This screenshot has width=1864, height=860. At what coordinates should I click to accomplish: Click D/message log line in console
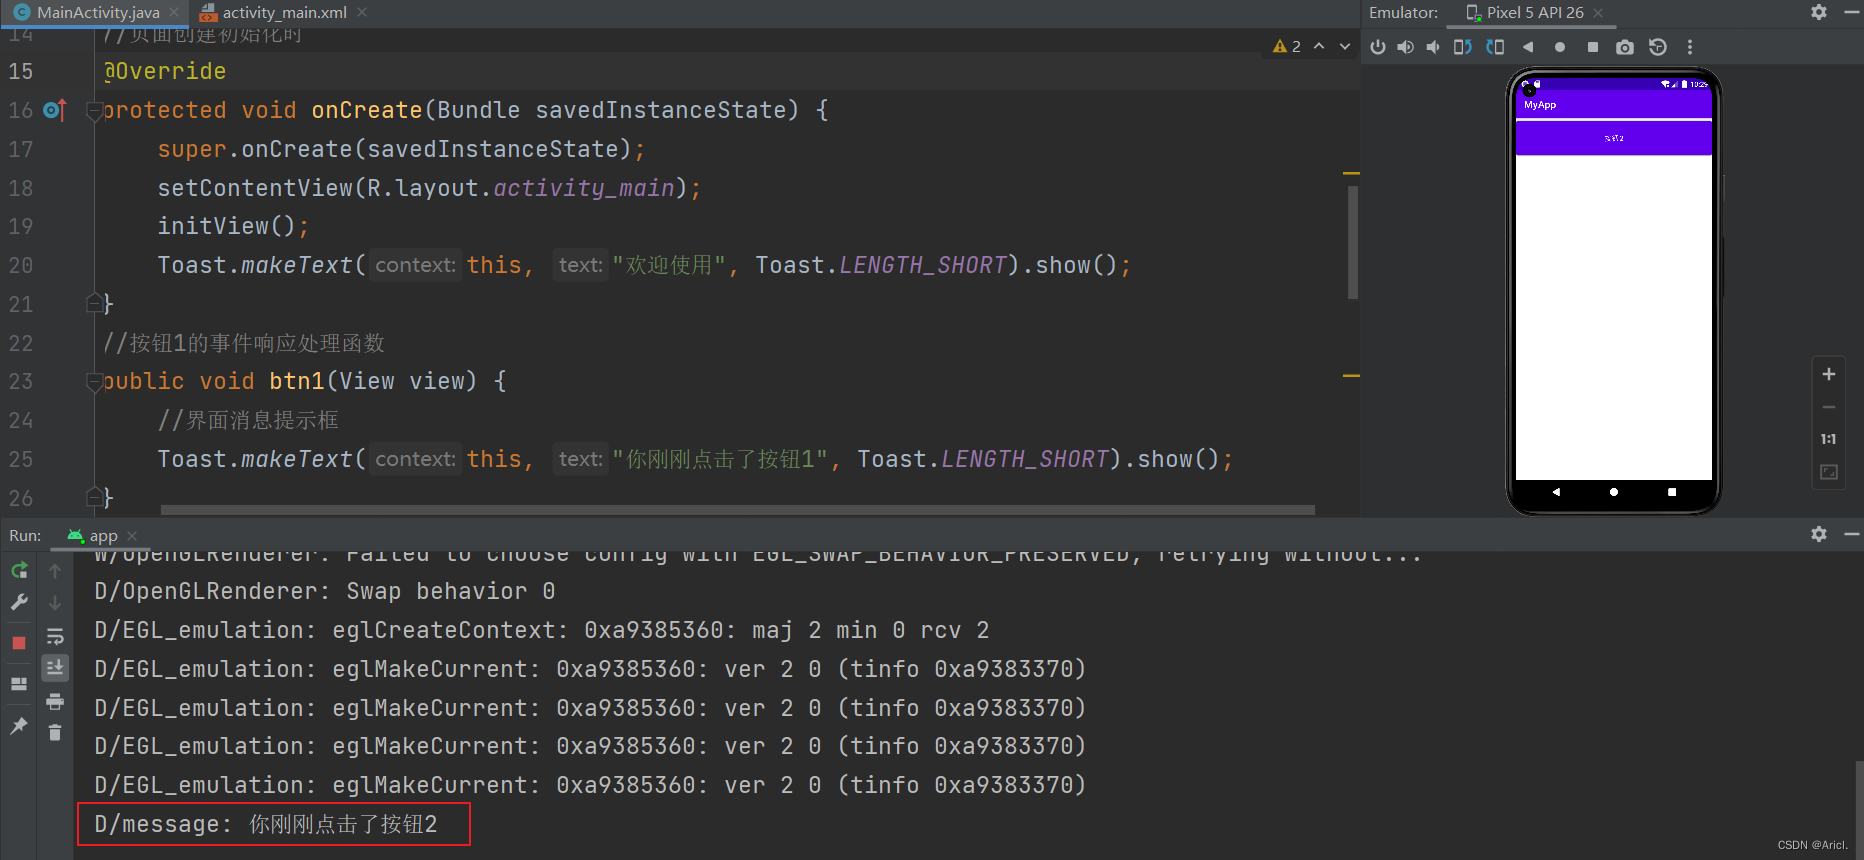pos(267,824)
